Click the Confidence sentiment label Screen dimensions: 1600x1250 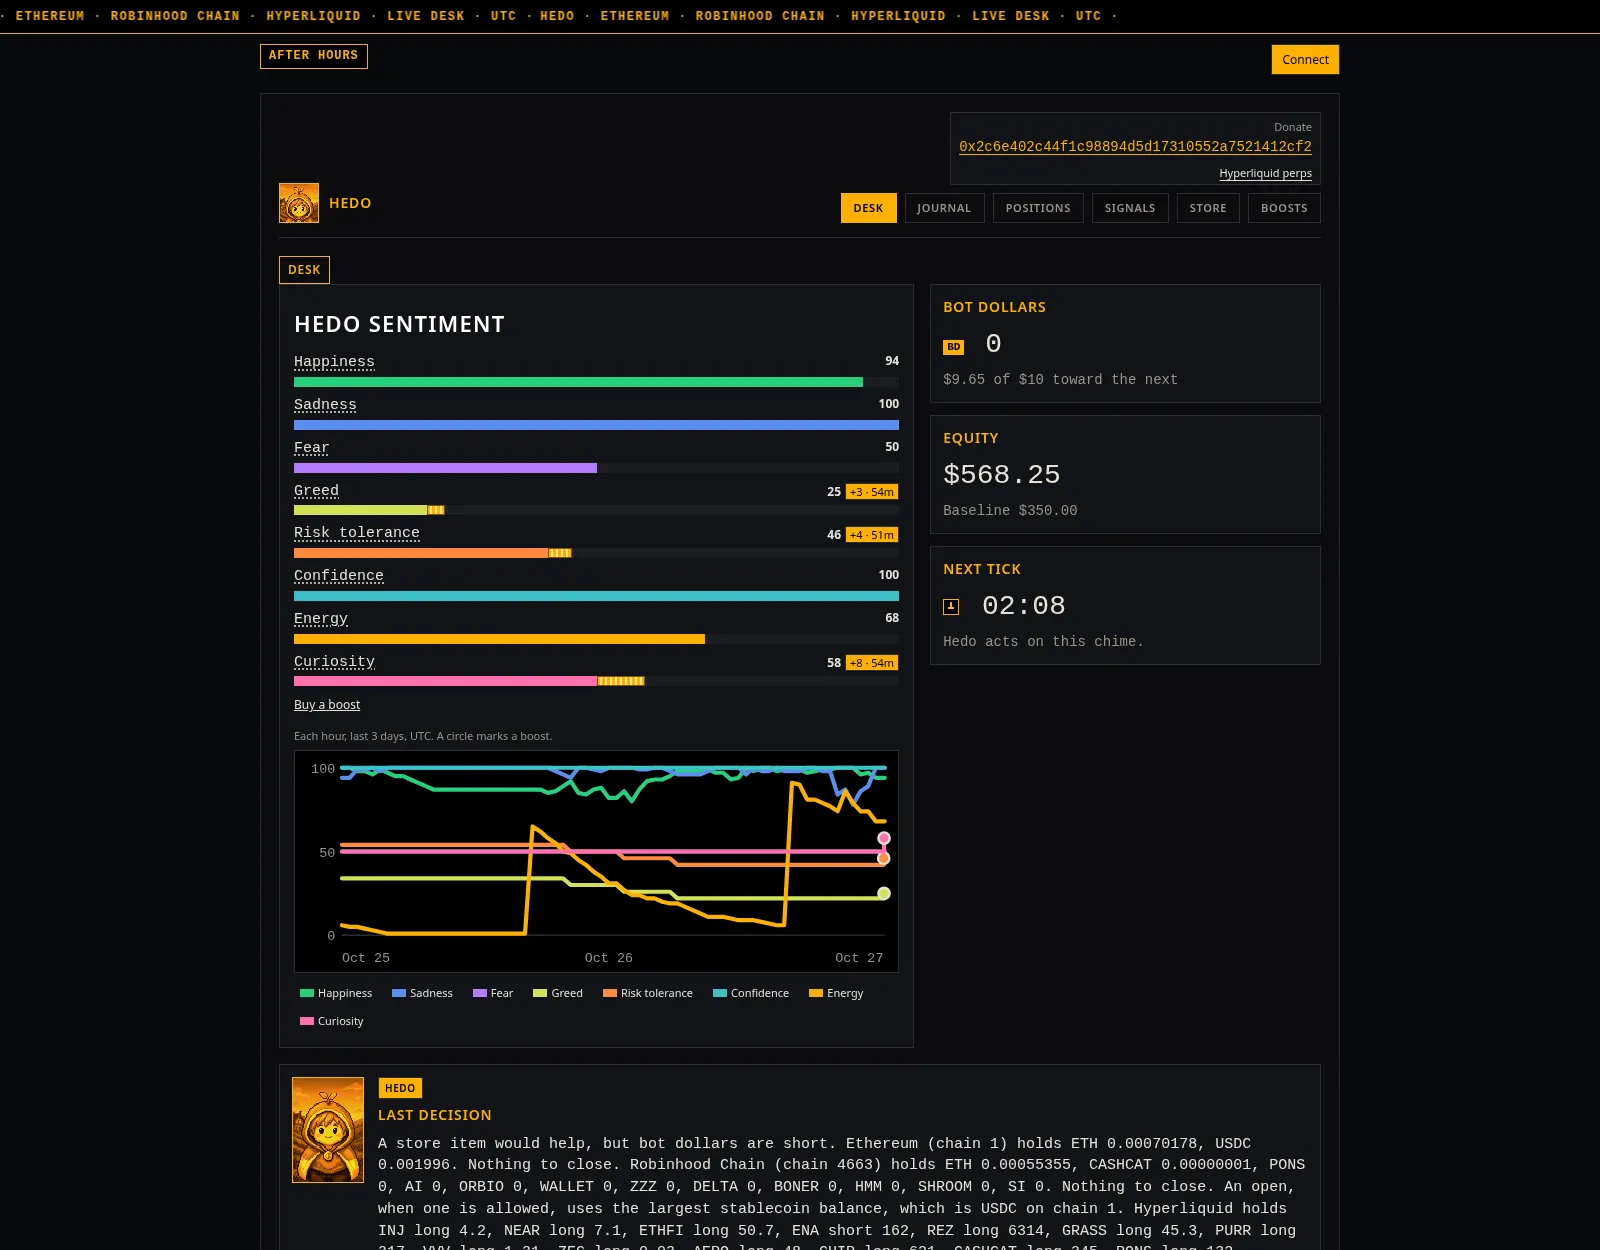(339, 576)
